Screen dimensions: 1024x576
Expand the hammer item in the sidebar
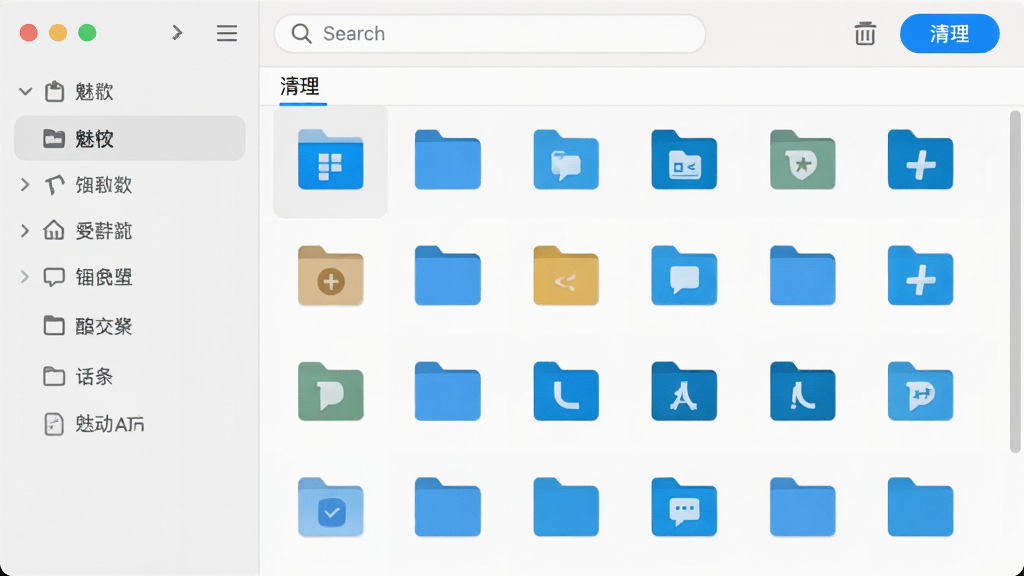click(x=25, y=185)
